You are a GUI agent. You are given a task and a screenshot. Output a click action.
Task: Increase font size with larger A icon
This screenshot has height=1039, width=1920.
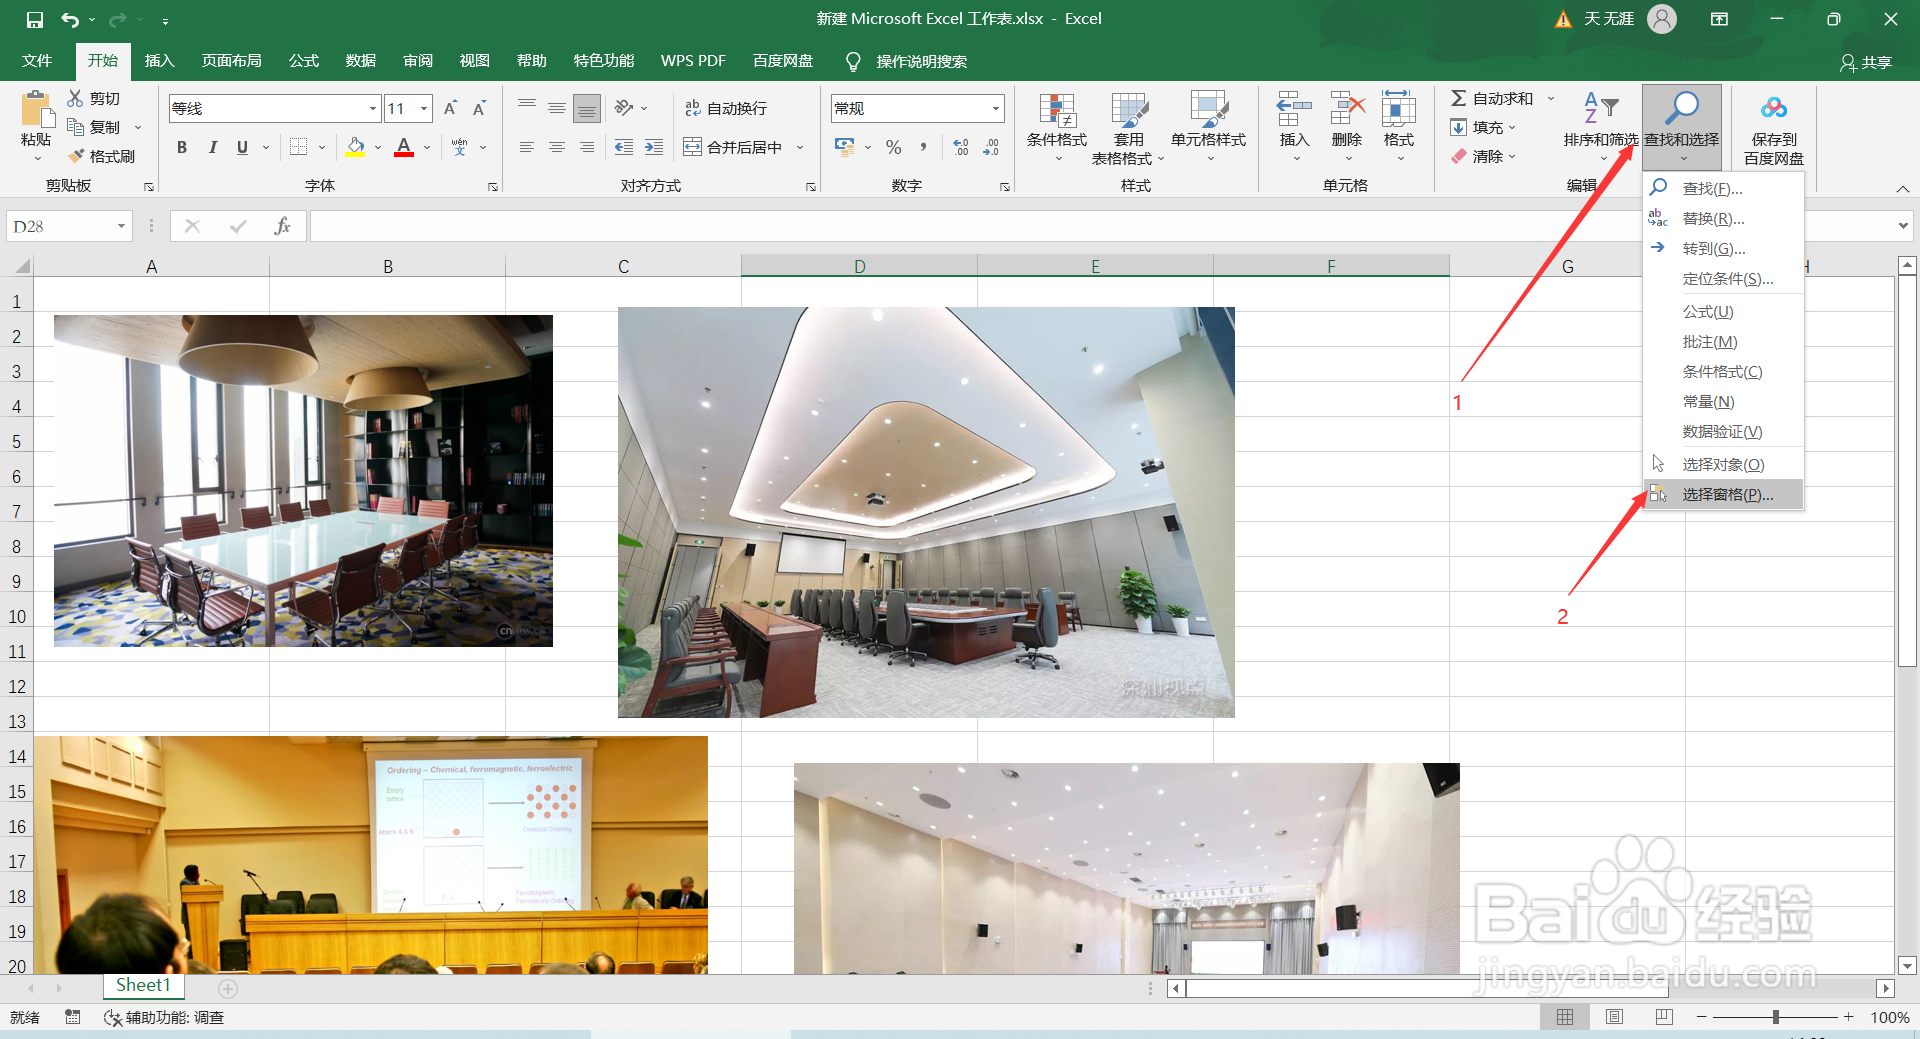pos(450,108)
